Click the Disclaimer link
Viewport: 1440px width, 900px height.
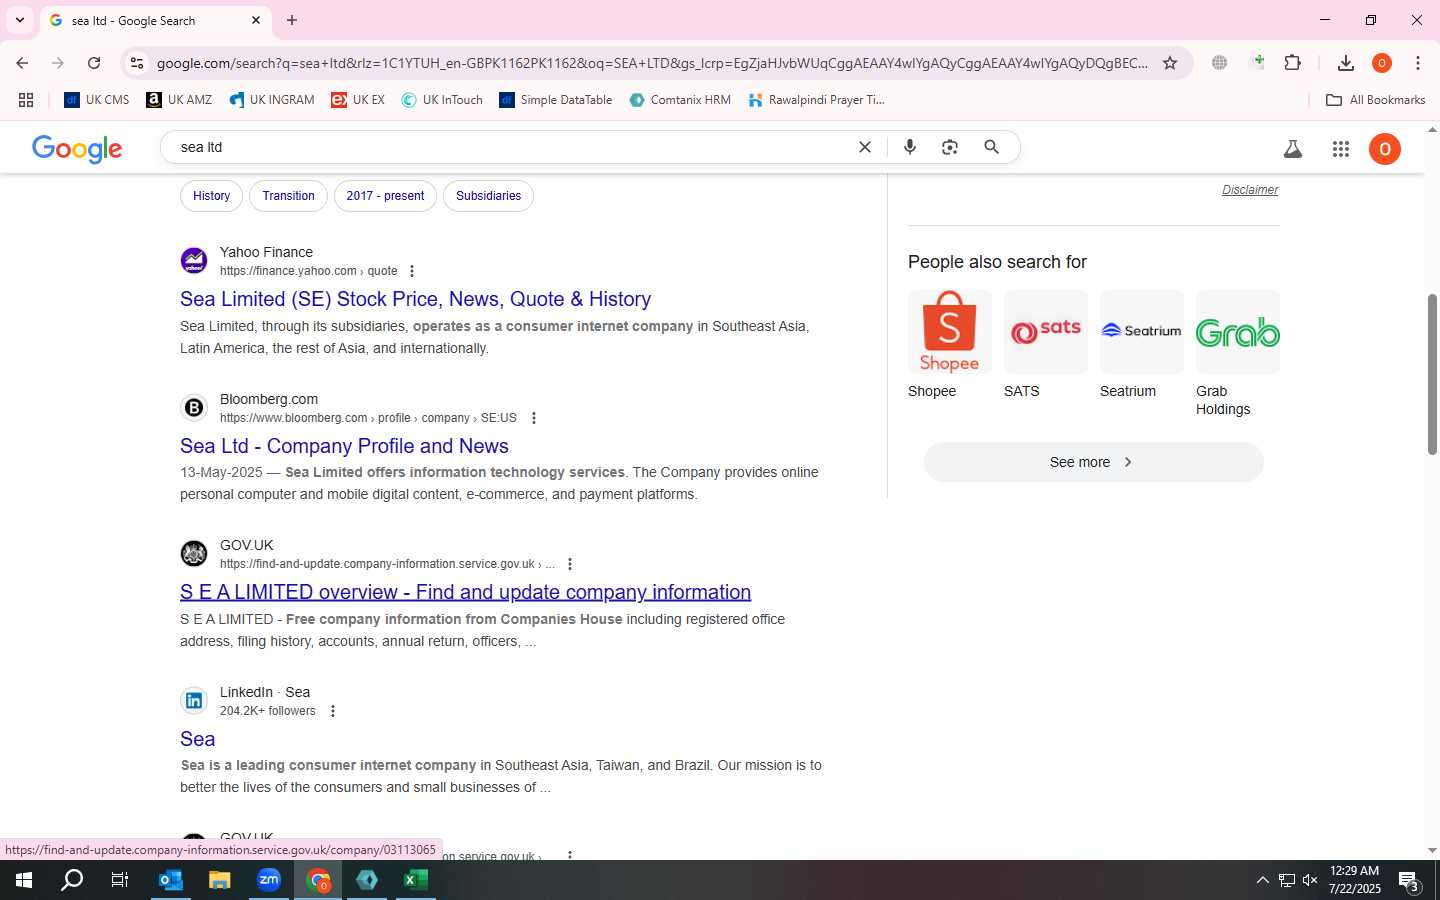coord(1250,190)
